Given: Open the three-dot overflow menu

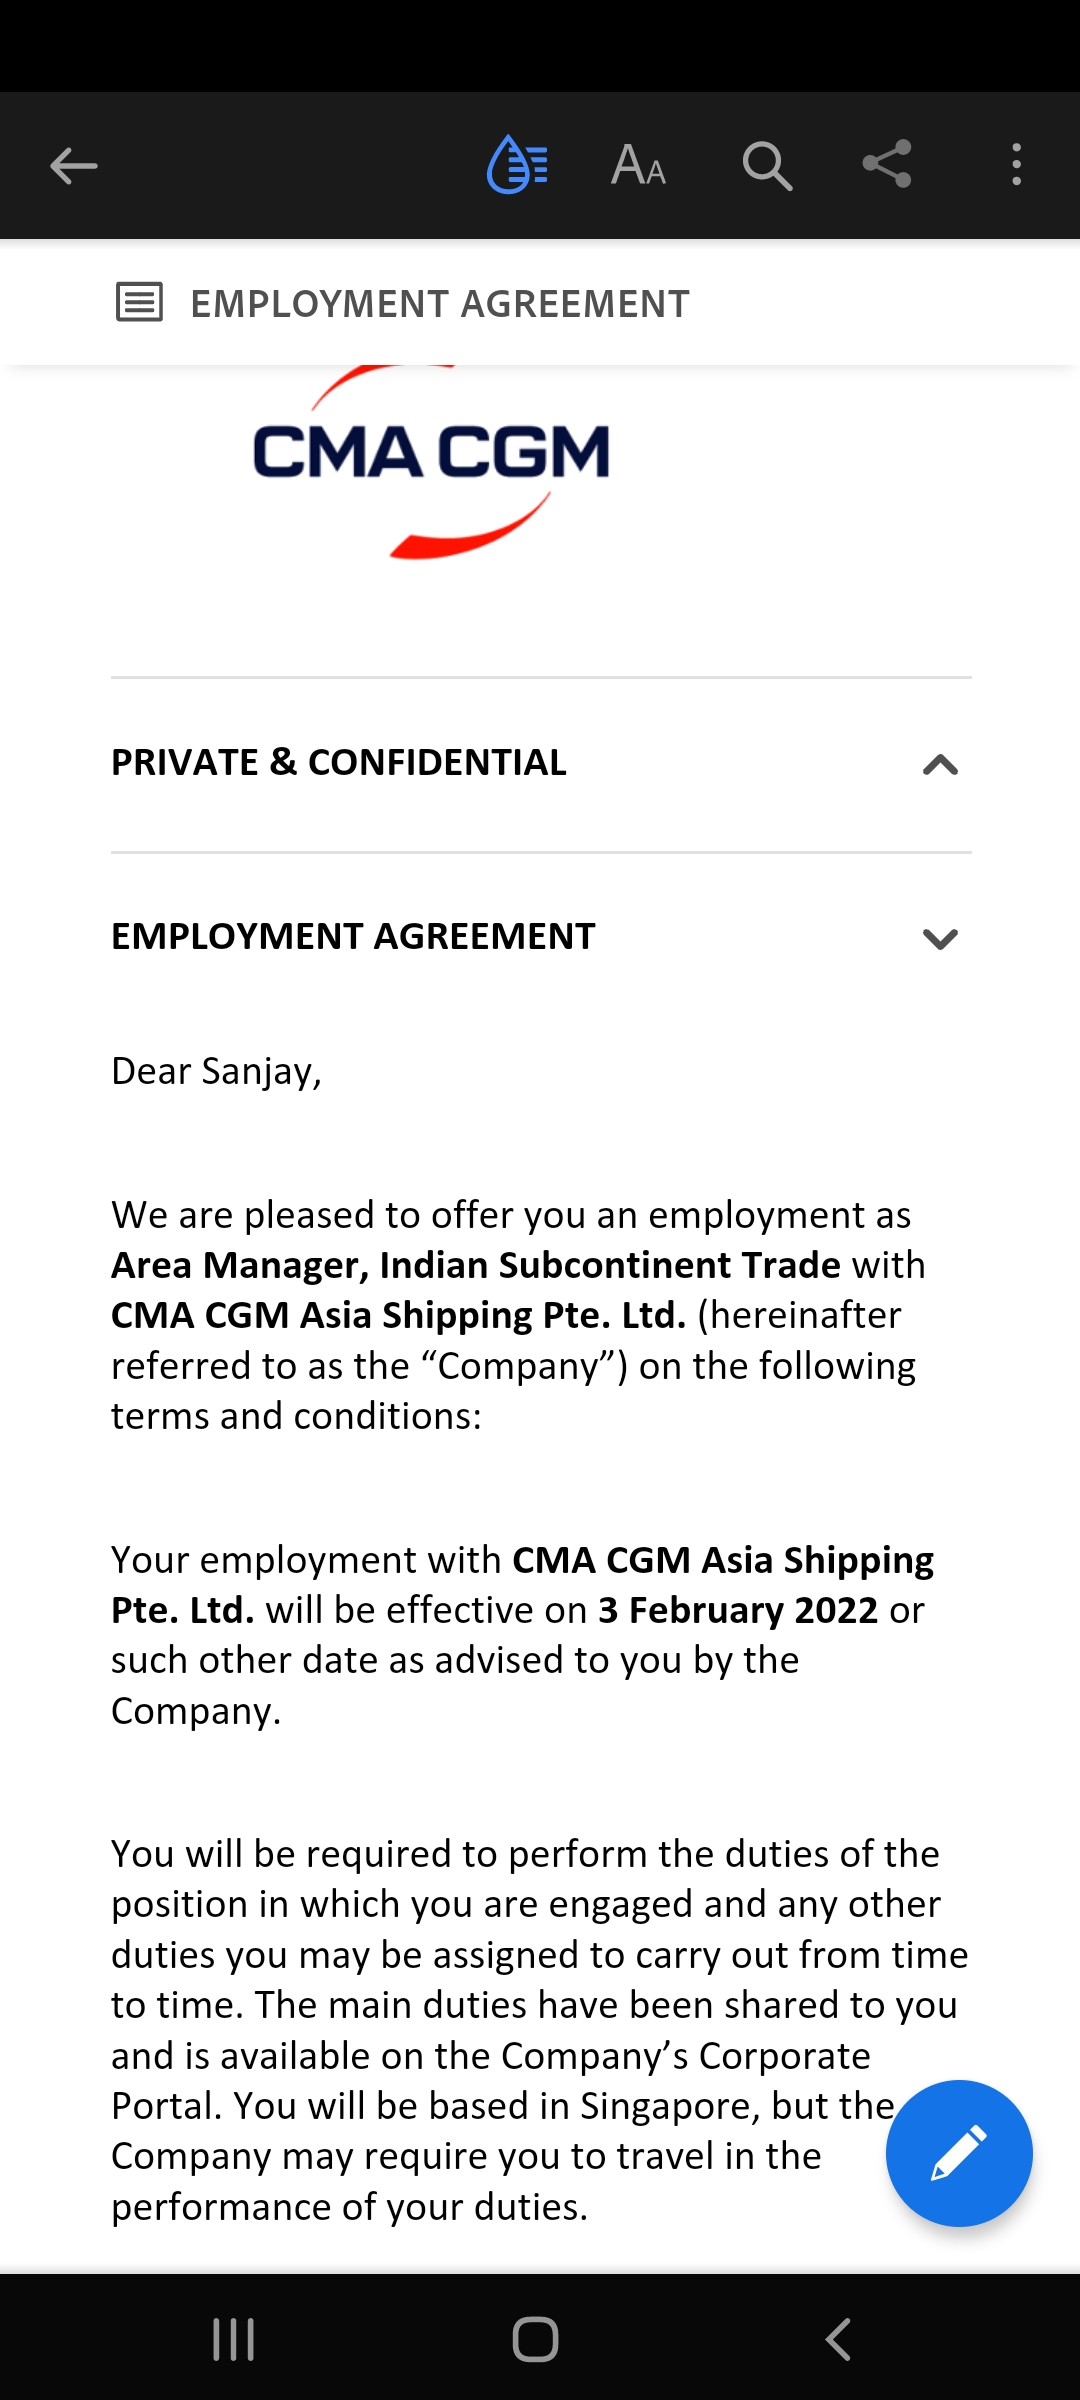Looking at the screenshot, I should pos(1016,165).
